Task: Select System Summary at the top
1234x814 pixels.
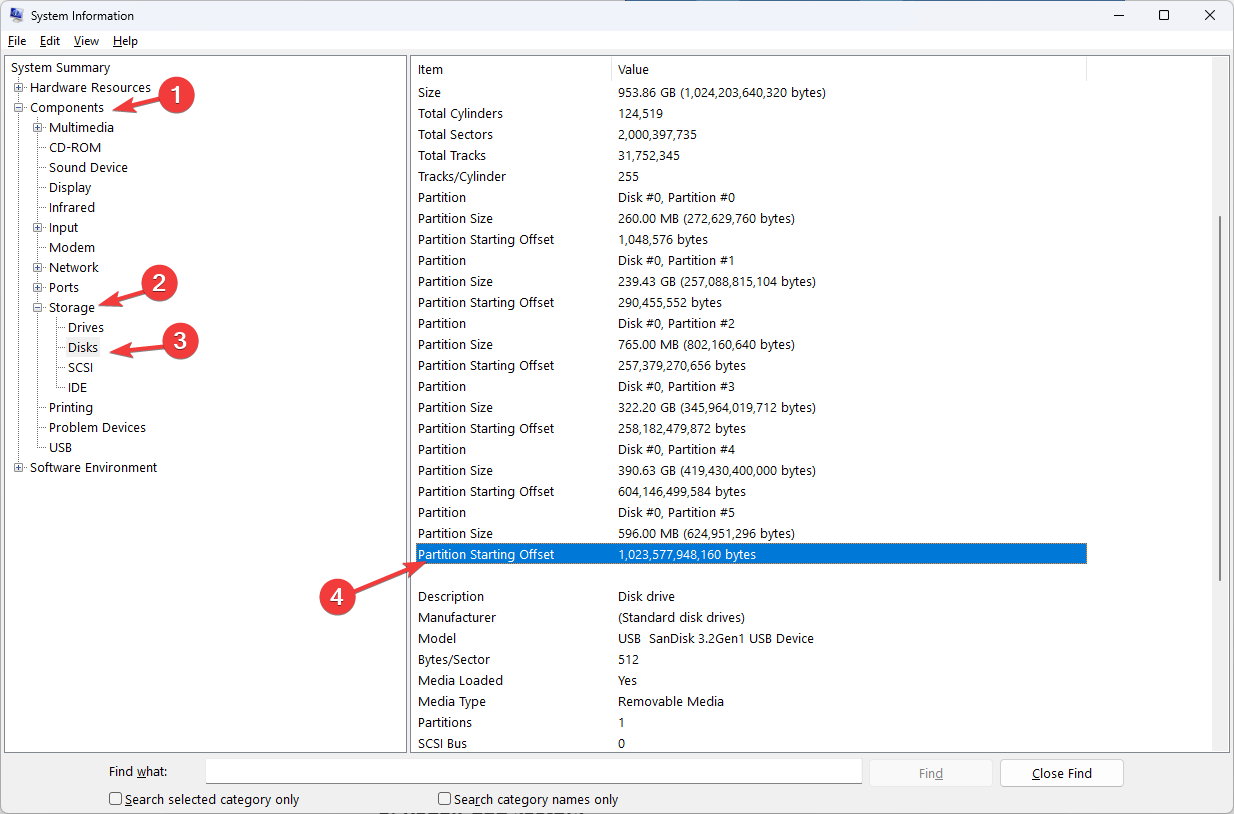Action: tap(58, 67)
